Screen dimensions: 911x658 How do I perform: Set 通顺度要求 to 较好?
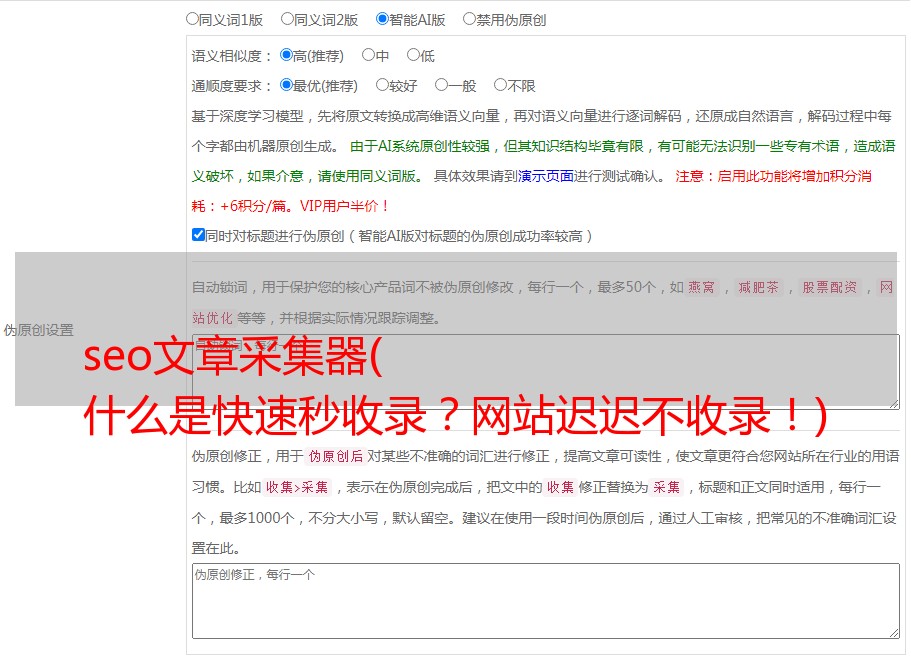(382, 85)
